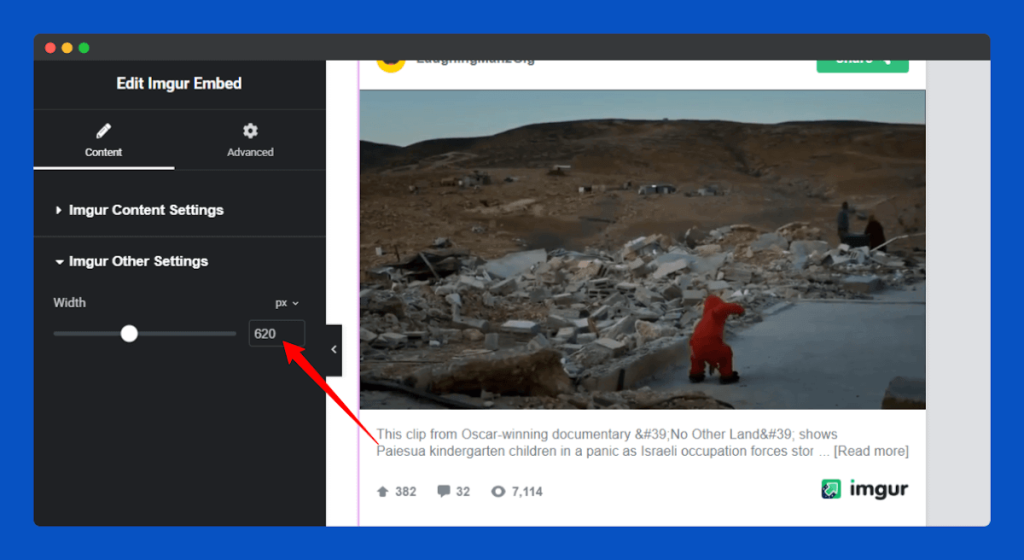Click the views eye icon
Image resolution: width=1024 pixels, height=560 pixels.
tap(498, 491)
